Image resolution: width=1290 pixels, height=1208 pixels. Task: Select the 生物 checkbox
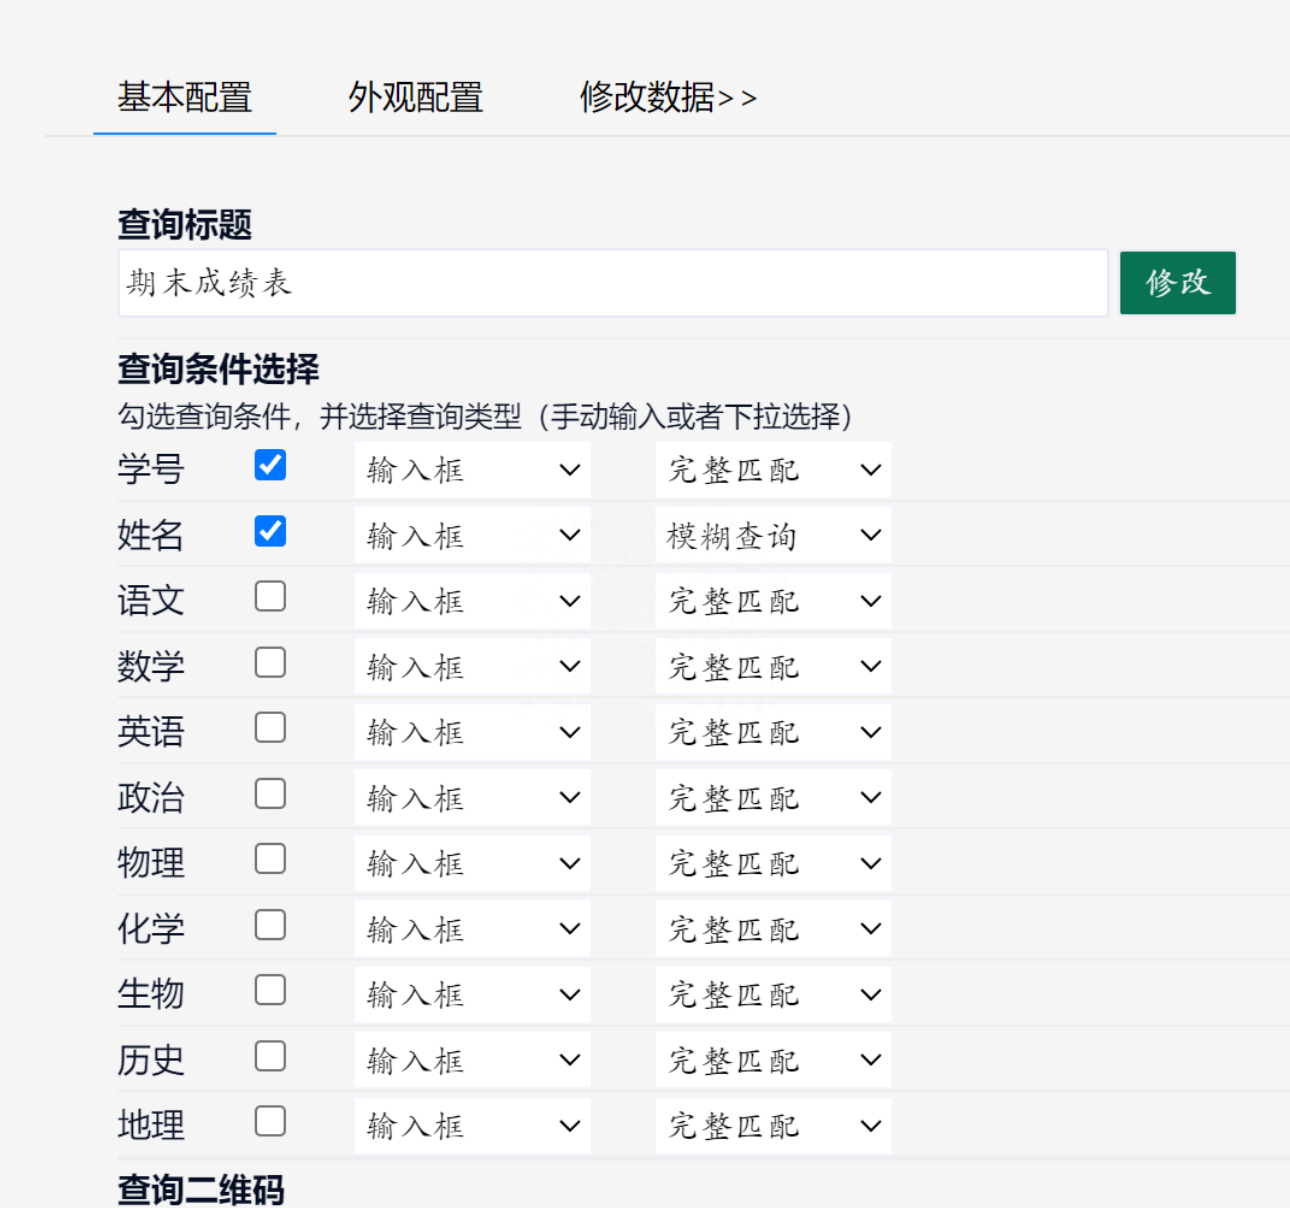pyautogui.click(x=270, y=990)
